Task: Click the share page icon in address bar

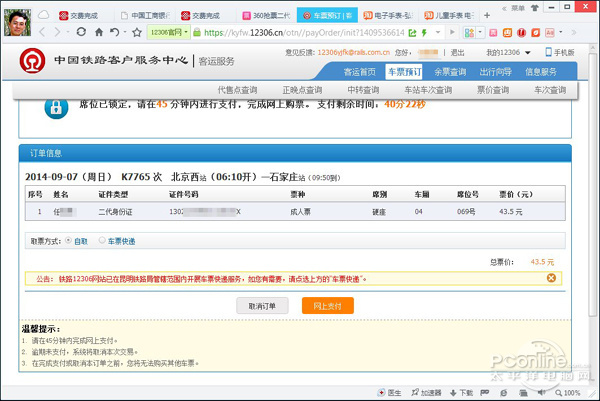Action: 412,33
